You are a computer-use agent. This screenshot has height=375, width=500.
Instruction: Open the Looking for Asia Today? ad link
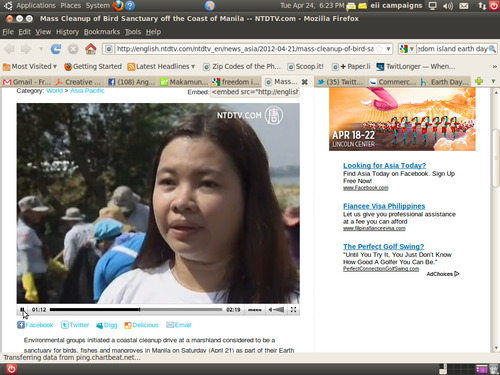click(x=384, y=165)
